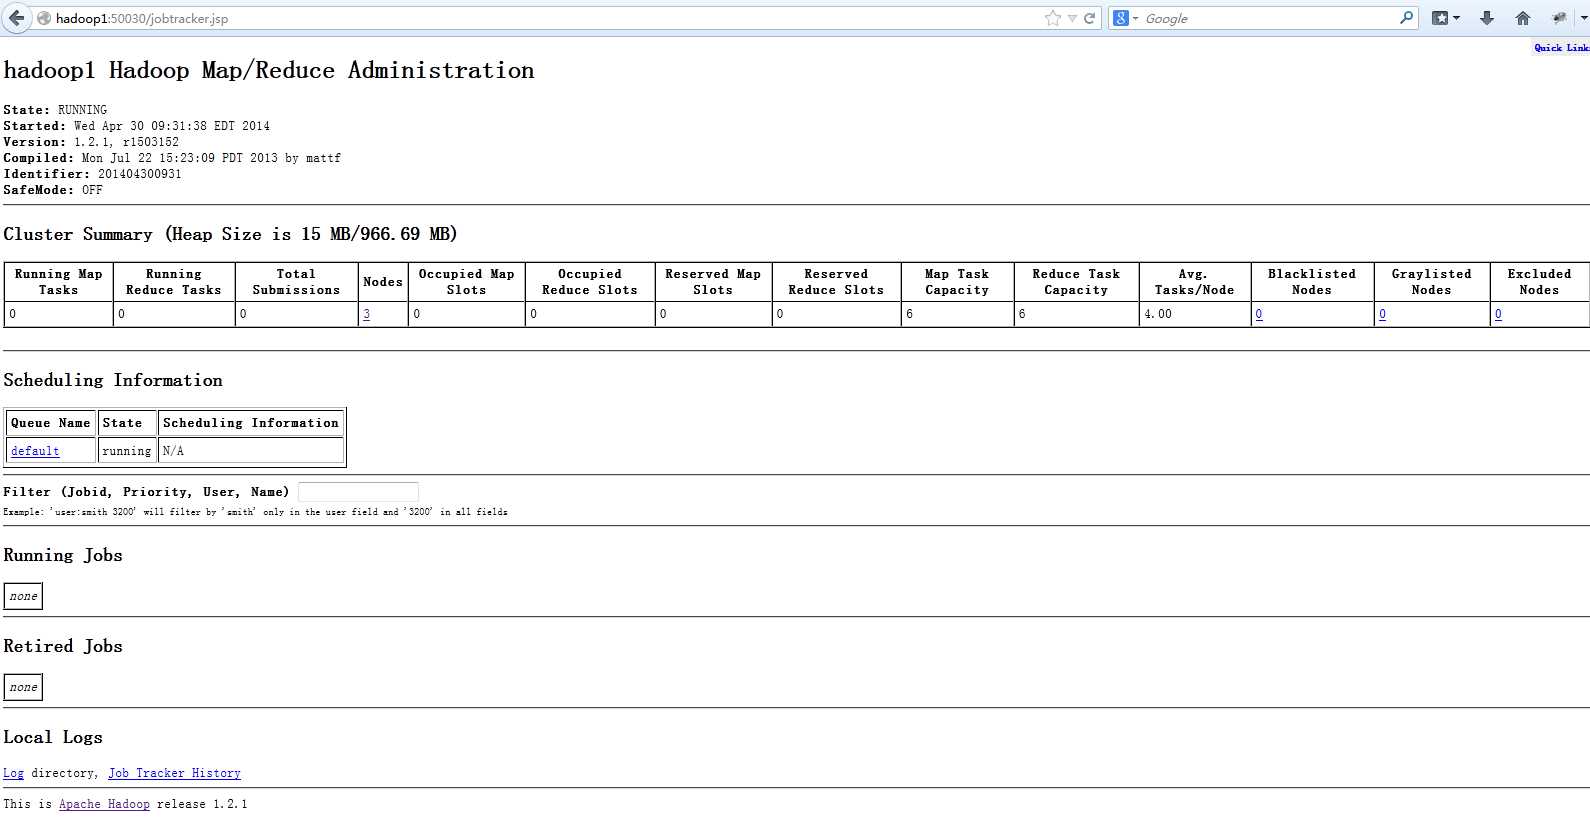Open the Google search engine selector
Image resolution: width=1590 pixels, height=818 pixels.
tap(1126, 18)
